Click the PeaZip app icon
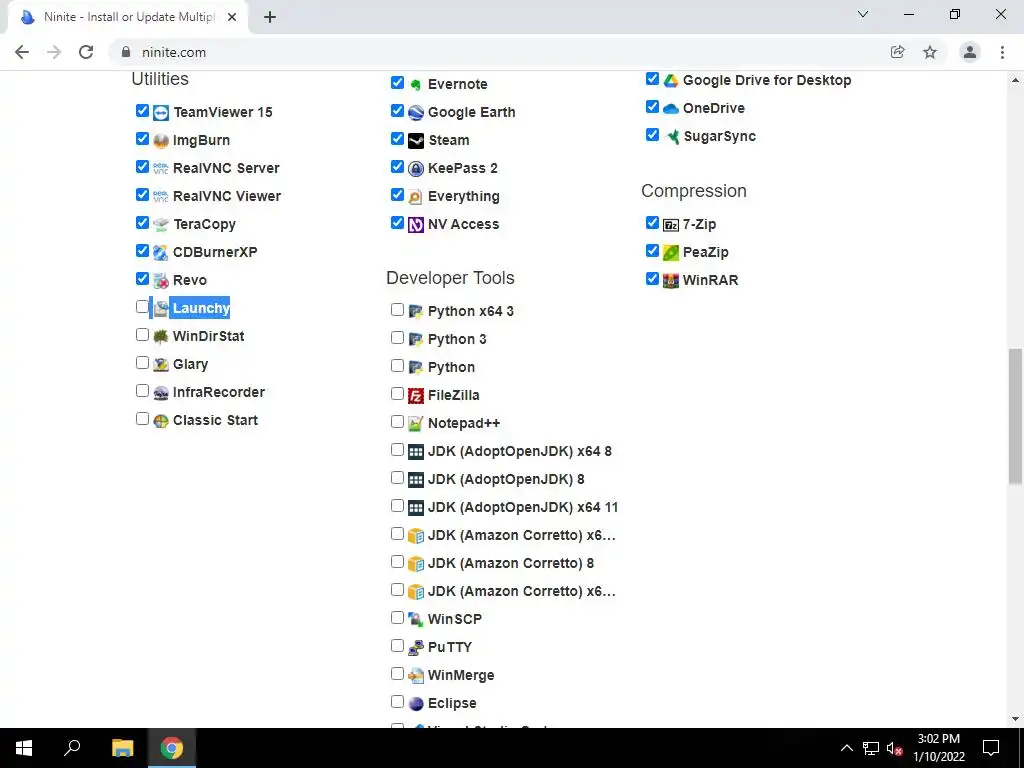 tap(671, 253)
